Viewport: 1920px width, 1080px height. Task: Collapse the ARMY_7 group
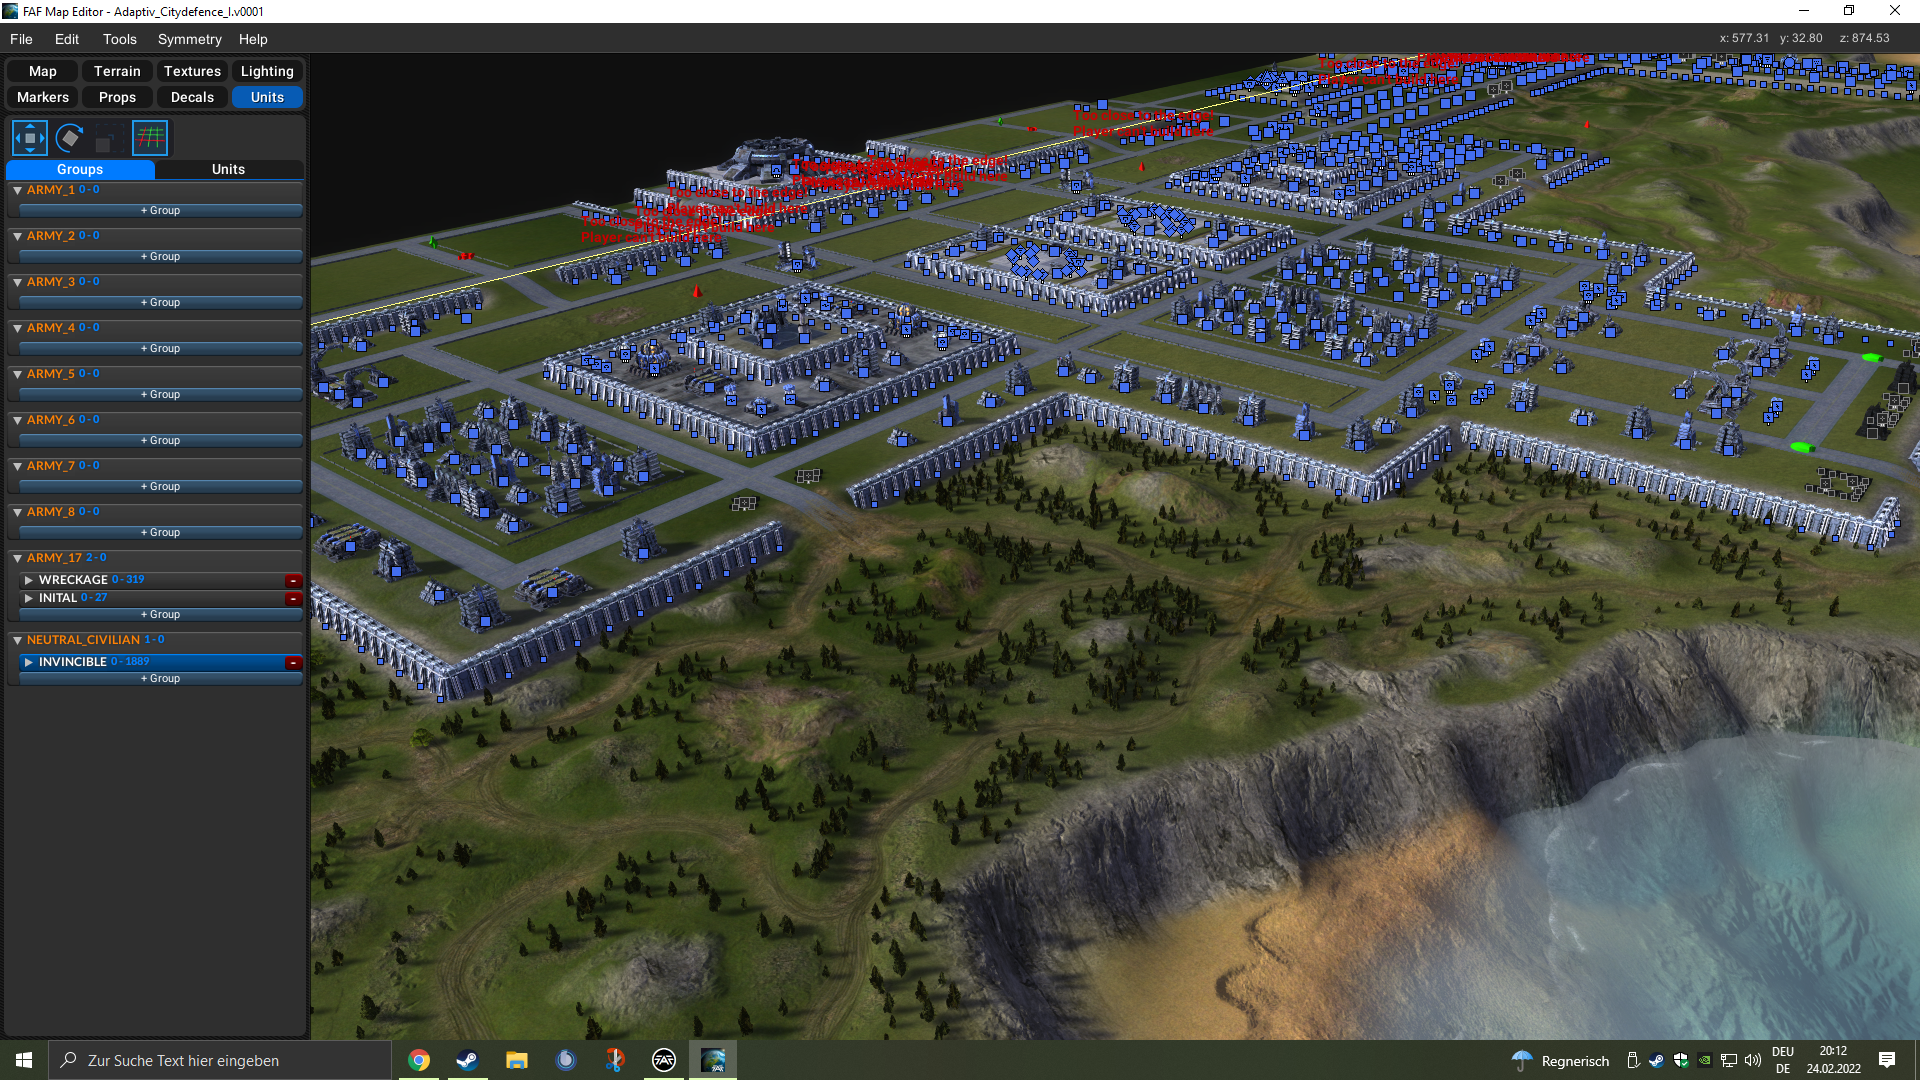pos(17,466)
